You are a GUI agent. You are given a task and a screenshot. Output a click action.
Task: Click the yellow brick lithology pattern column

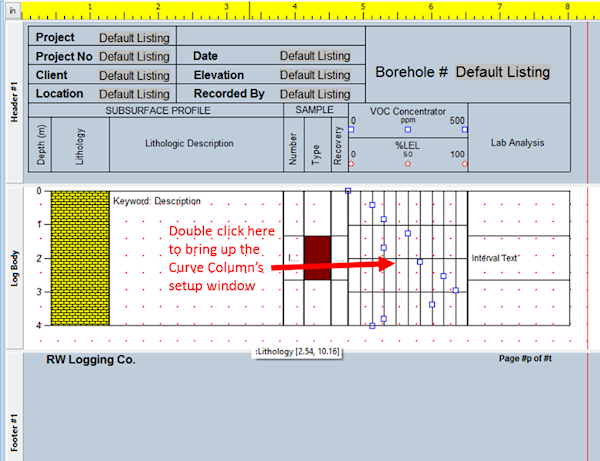80,257
